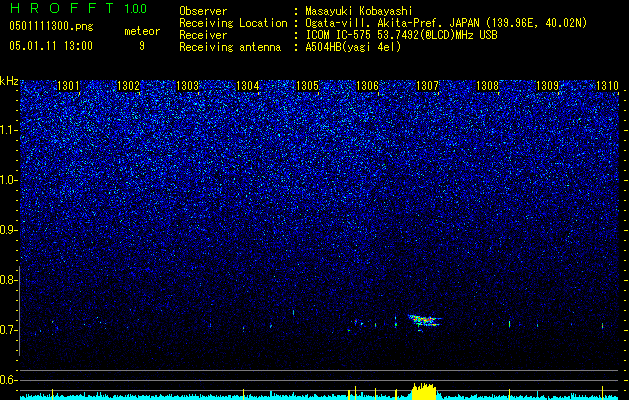The height and width of the screenshot is (400, 629).
Task: Click the bright multicolor meteor echo near 1307
Action: [425, 321]
